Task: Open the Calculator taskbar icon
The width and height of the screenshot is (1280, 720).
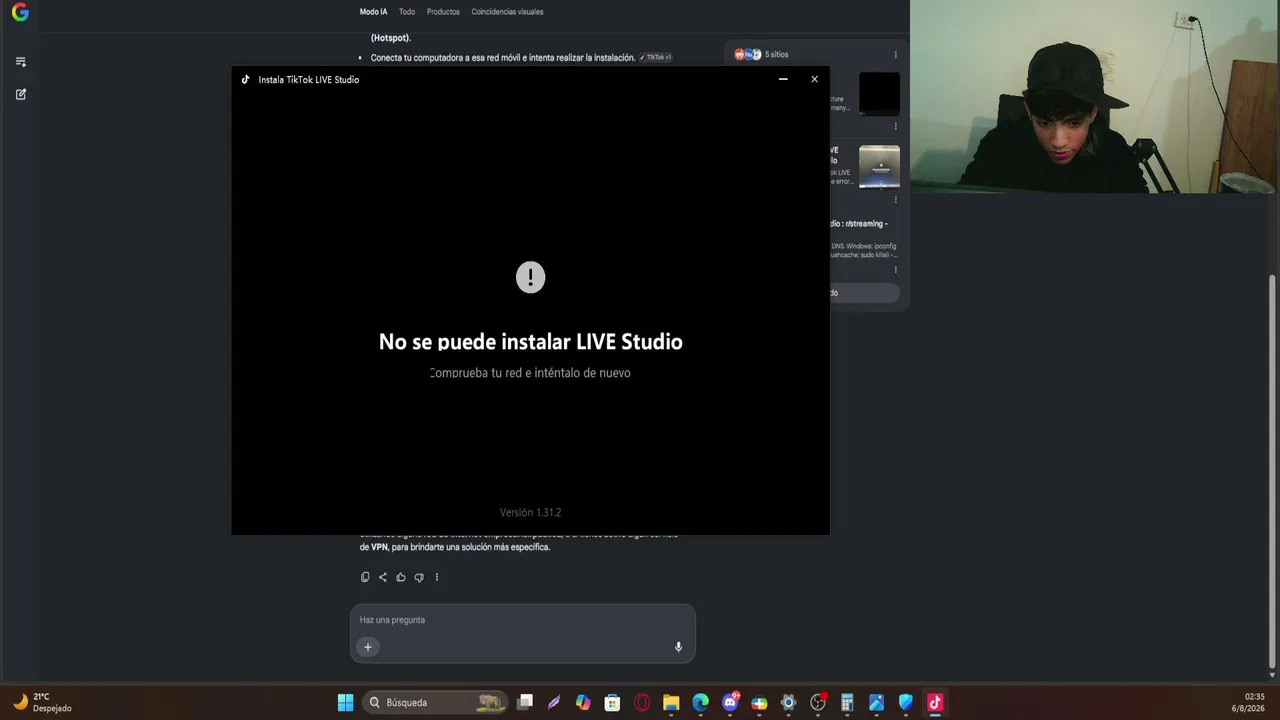Action: point(847,702)
